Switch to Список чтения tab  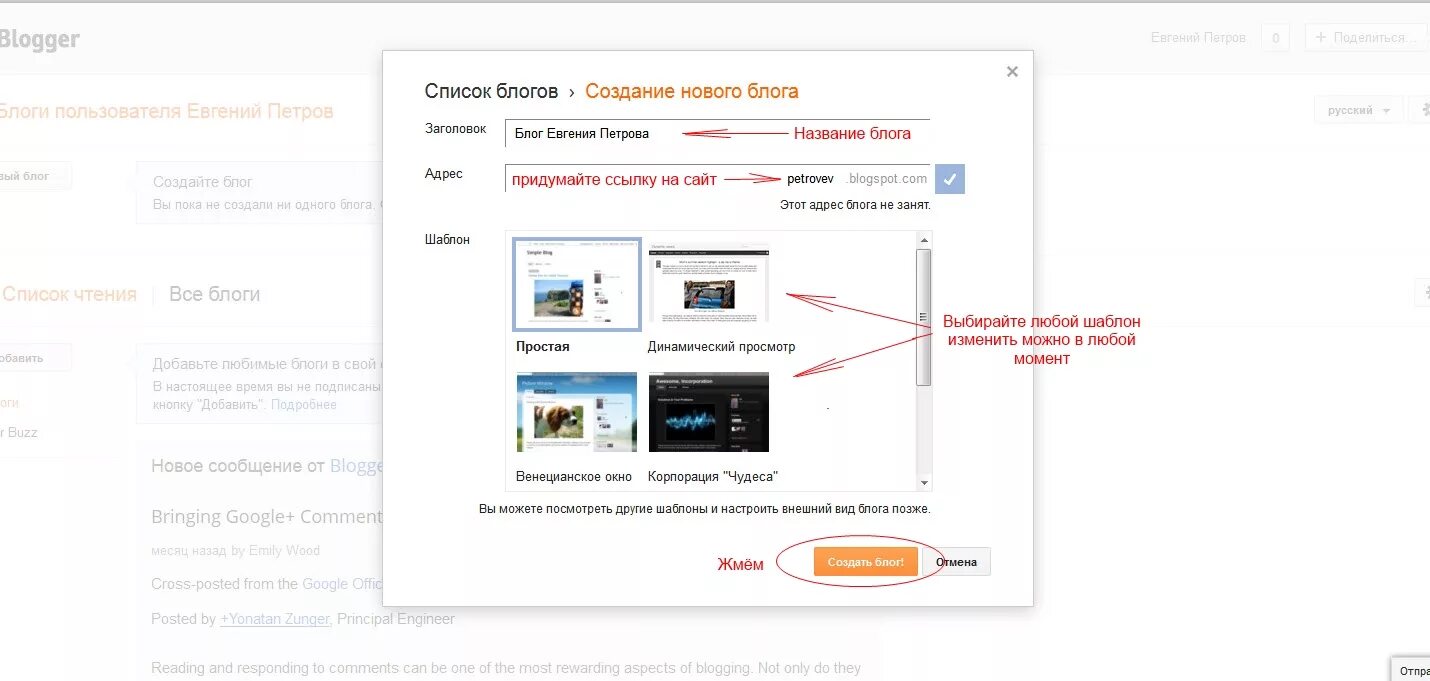tap(69, 294)
